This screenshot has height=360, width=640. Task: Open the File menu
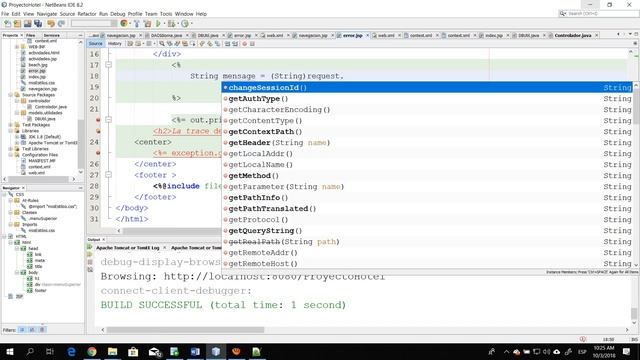[x=5, y=14]
